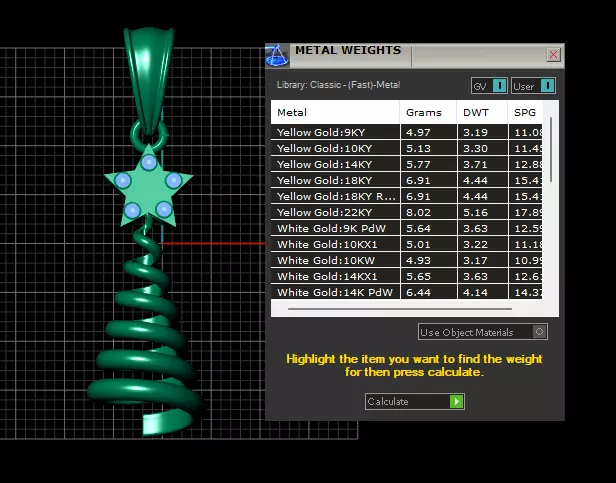The height and width of the screenshot is (483, 616).
Task: Select the pendant bail at the top
Action: 148,79
